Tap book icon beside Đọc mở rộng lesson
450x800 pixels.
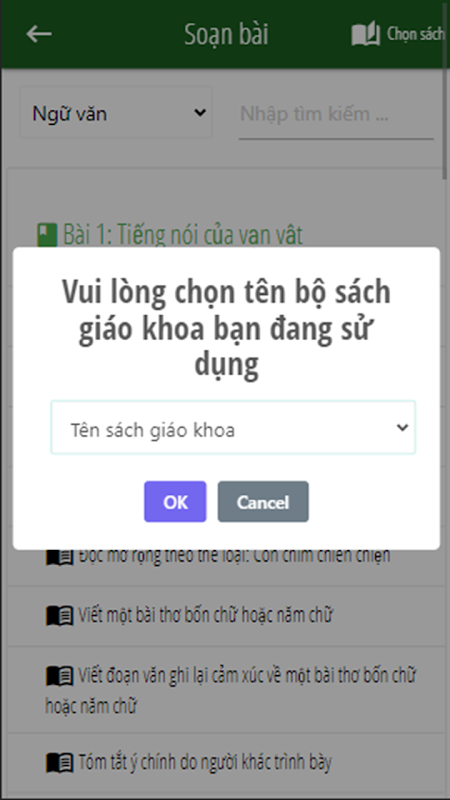(60, 557)
